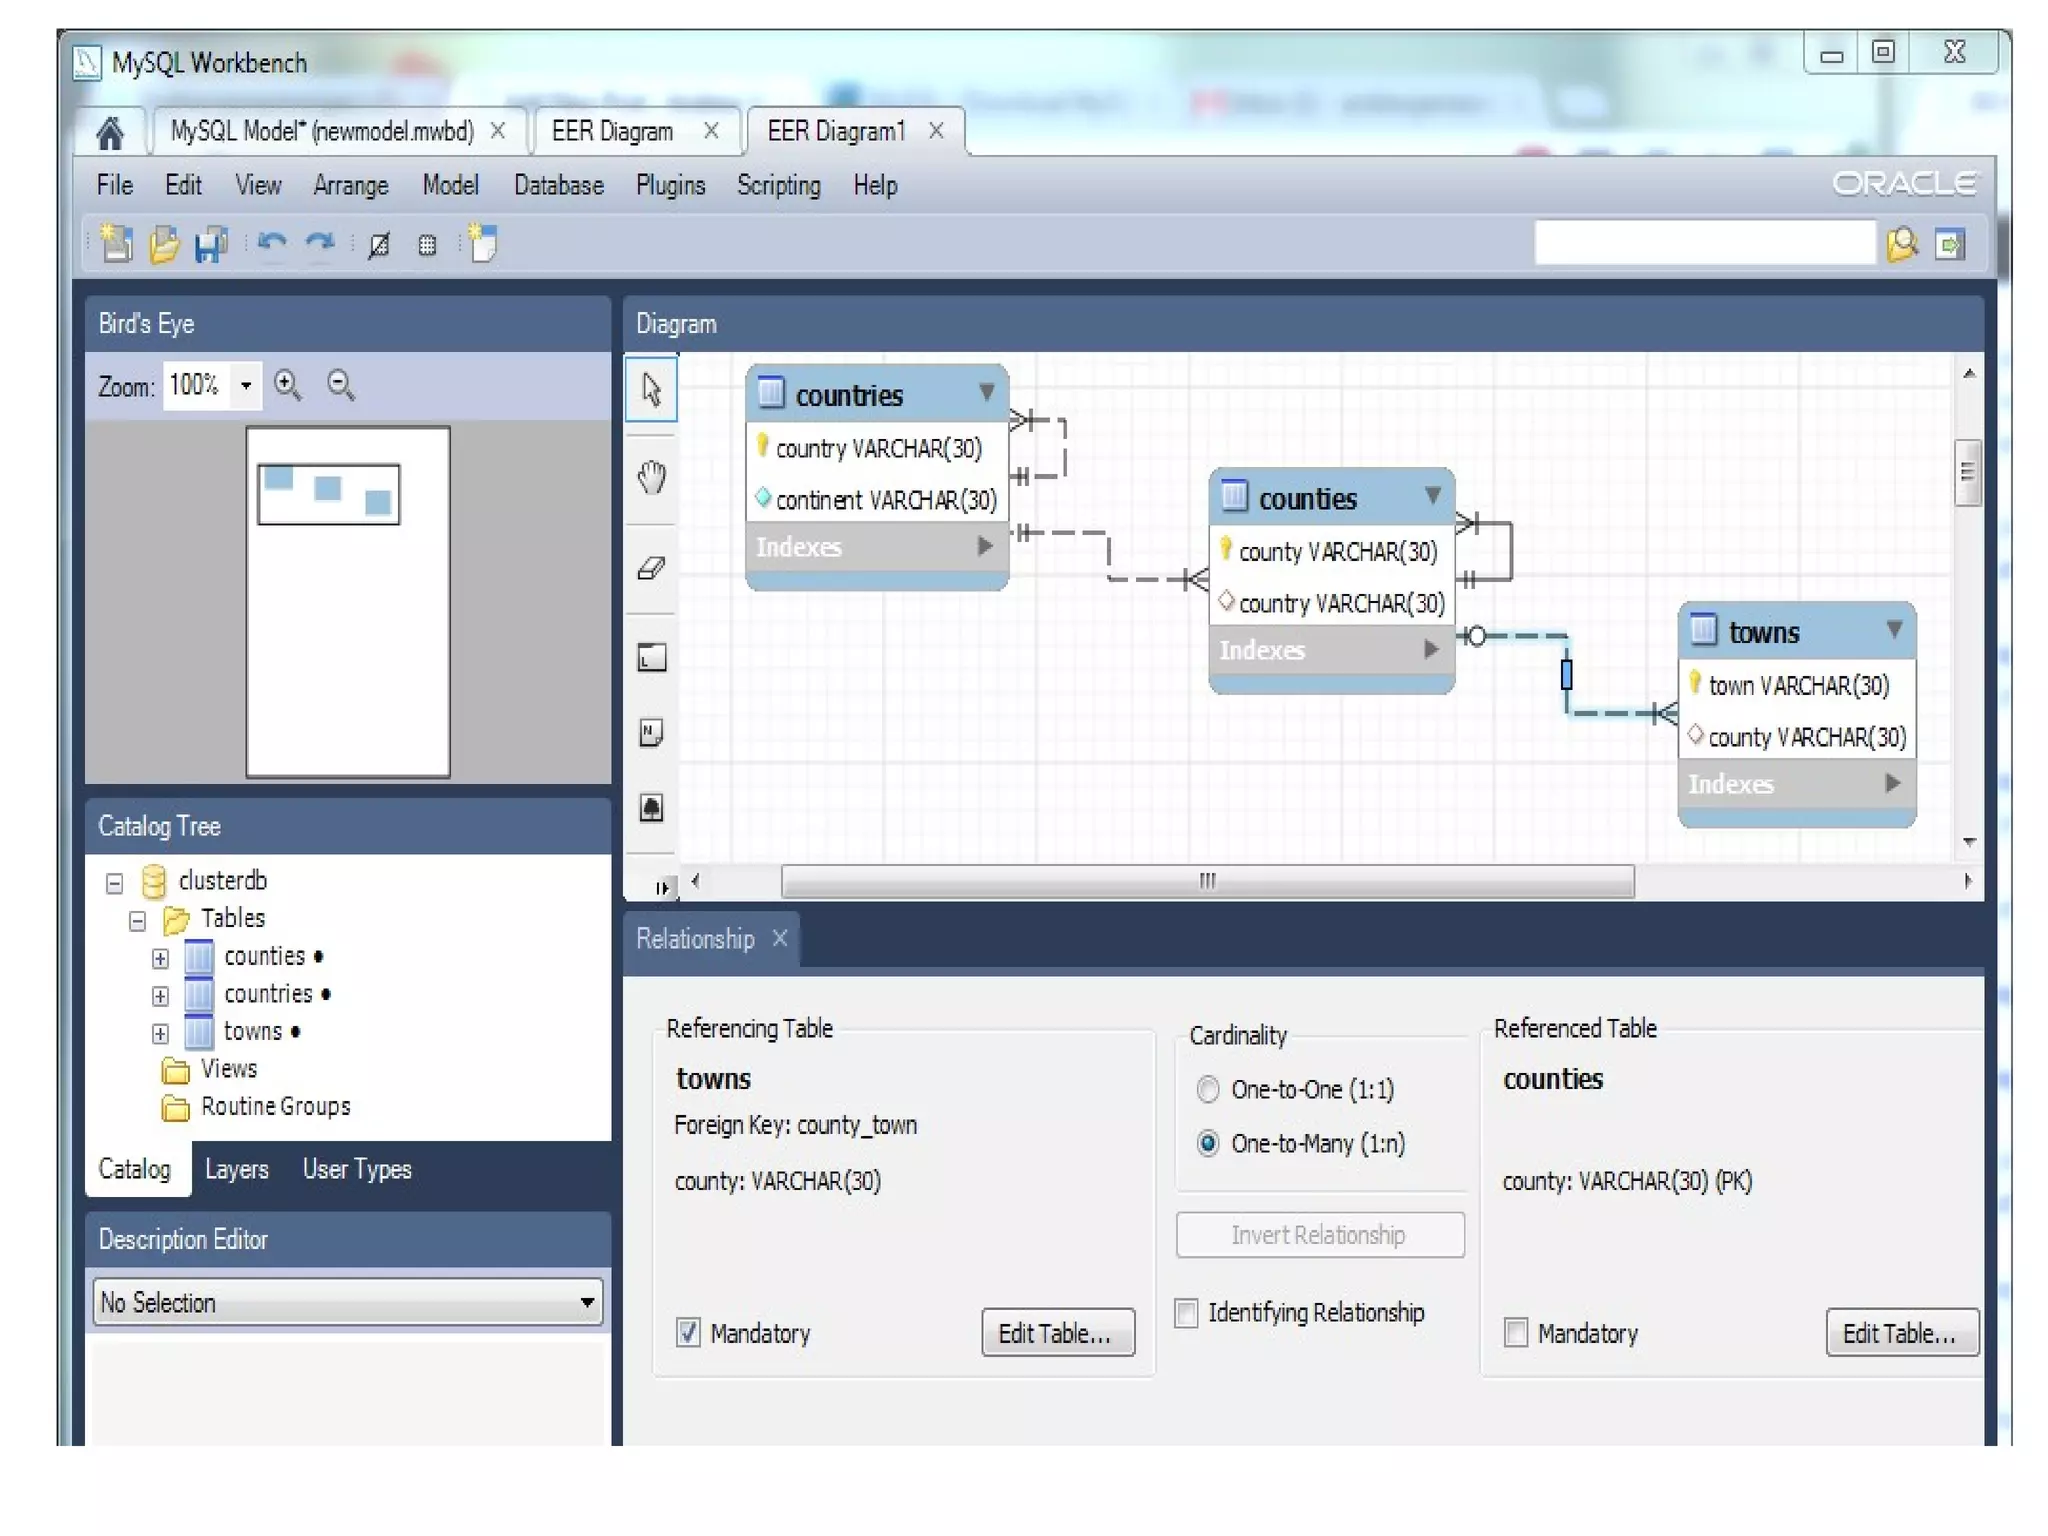Open the Database menu
The width and height of the screenshot is (2048, 1536).
coord(558,186)
